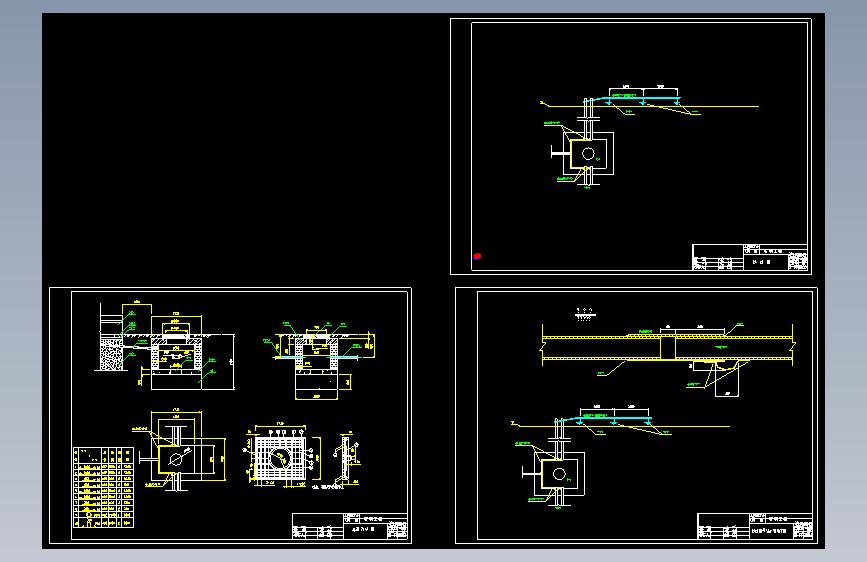
Task: Select the grate plan view with the center circle
Action: (281, 459)
